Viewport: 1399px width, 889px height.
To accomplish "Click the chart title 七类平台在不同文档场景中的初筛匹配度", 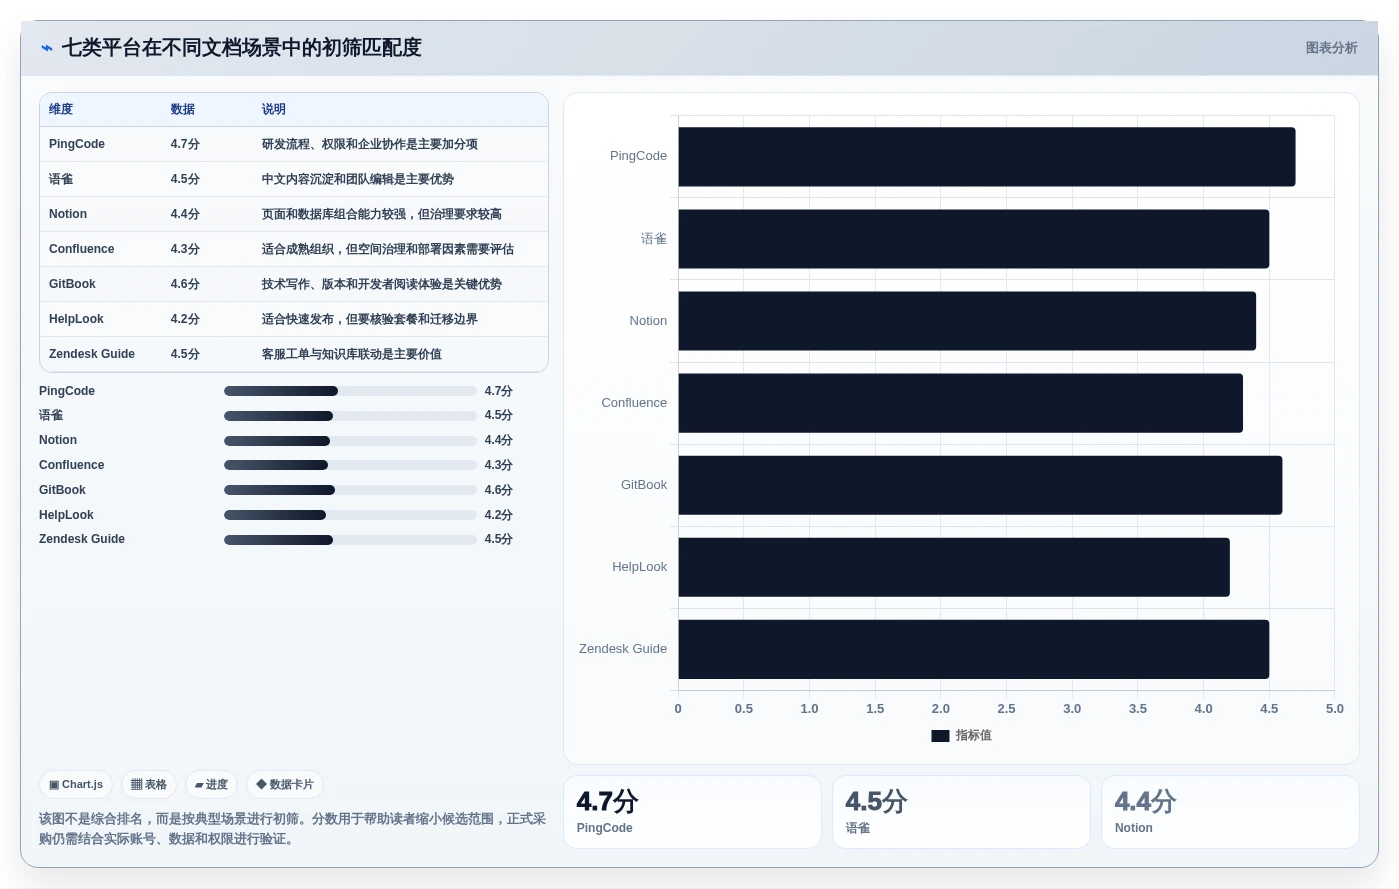I will coord(242,48).
